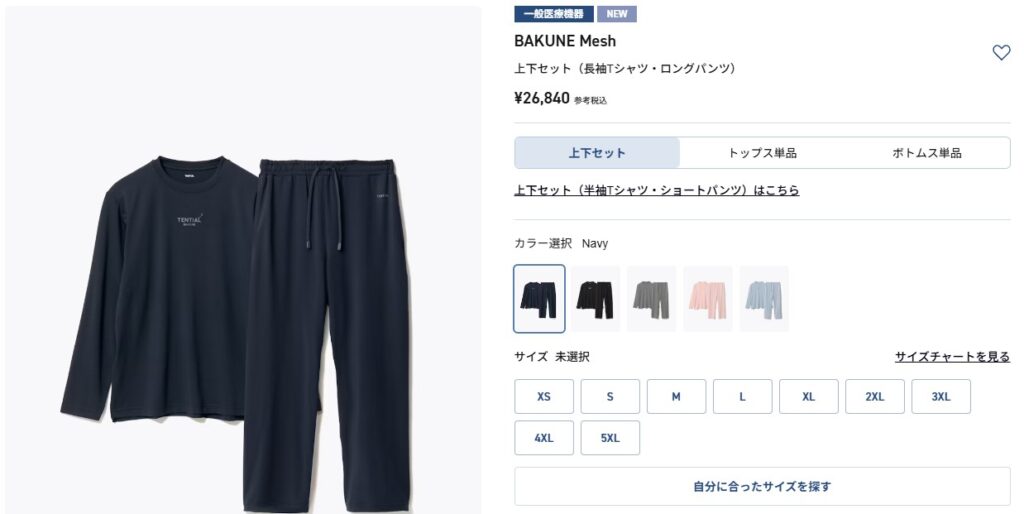Pick size L
This screenshot has height=514, width=1024.
pos(743,396)
